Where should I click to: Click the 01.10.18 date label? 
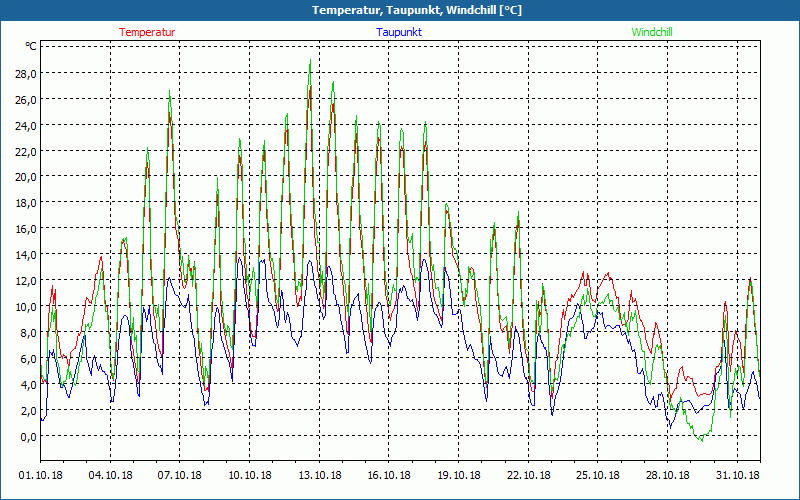tap(41, 475)
